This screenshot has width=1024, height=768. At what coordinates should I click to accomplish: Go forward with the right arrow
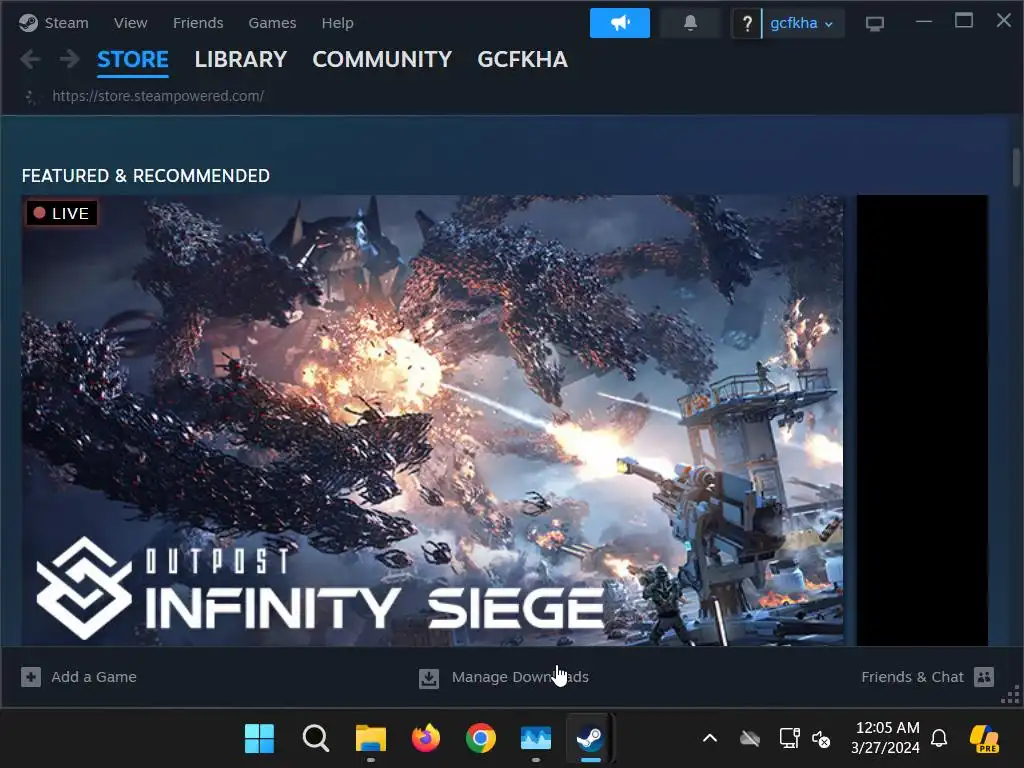69,59
